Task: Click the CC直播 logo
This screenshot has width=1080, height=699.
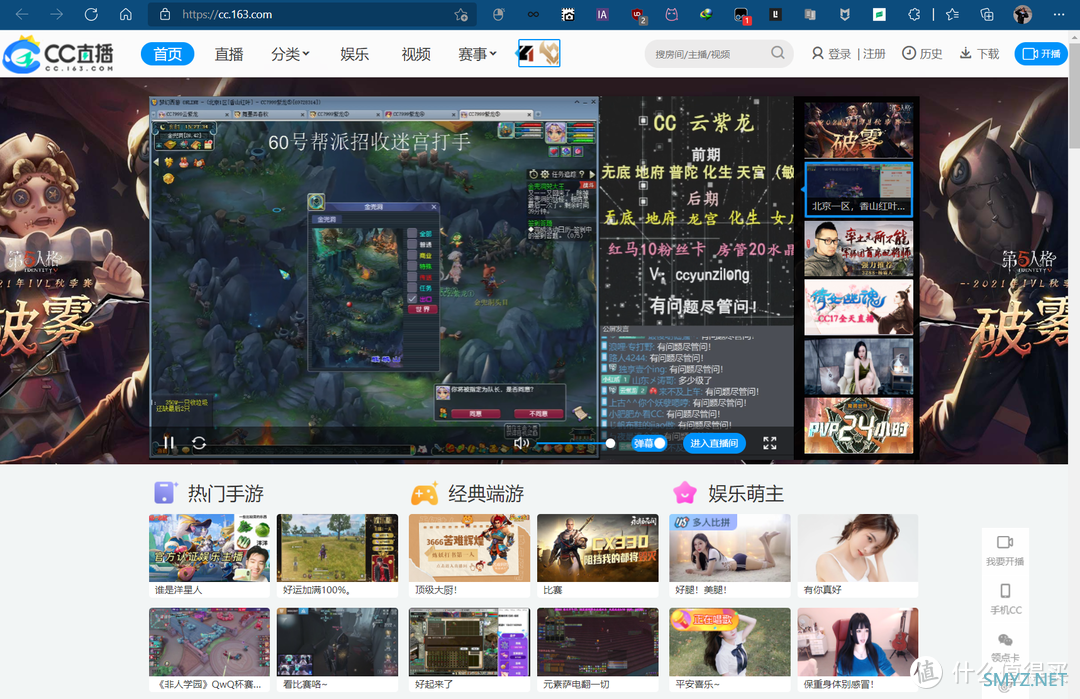Action: [x=59, y=54]
